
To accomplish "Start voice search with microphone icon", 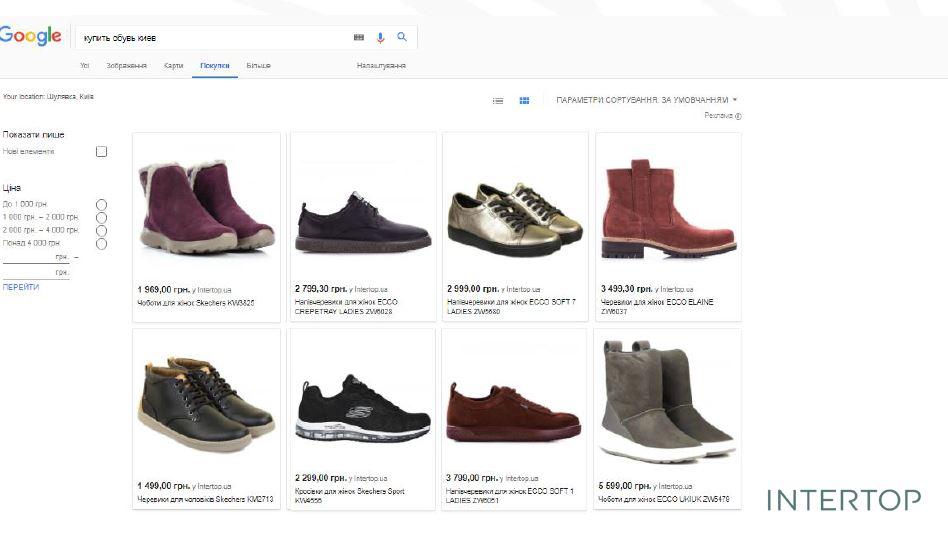I will [x=380, y=37].
